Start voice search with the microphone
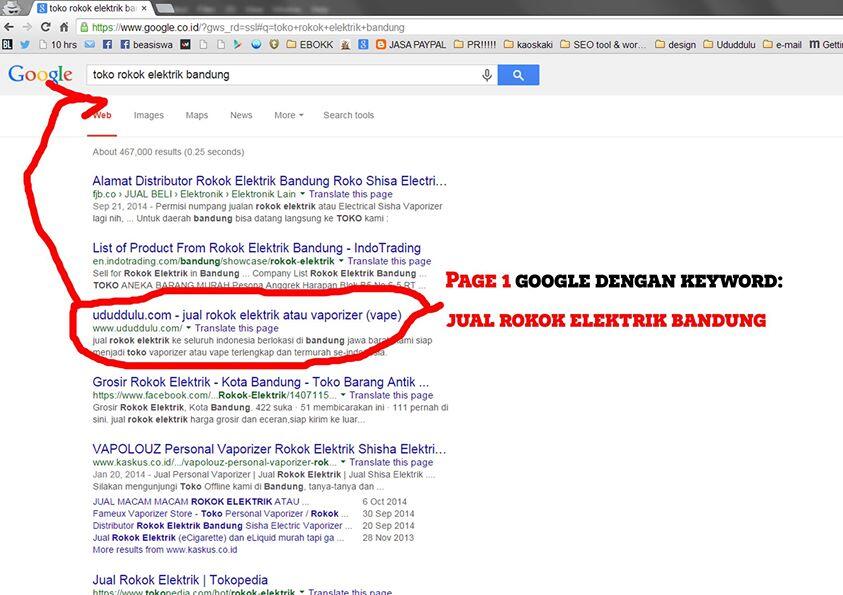 487,75
